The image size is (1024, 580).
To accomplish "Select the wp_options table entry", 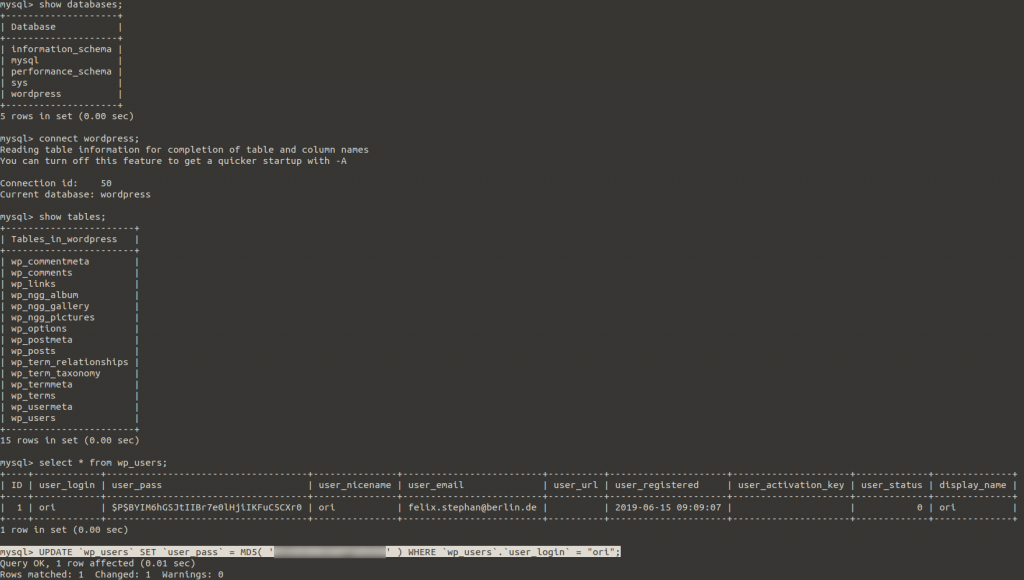I will tap(39, 329).
